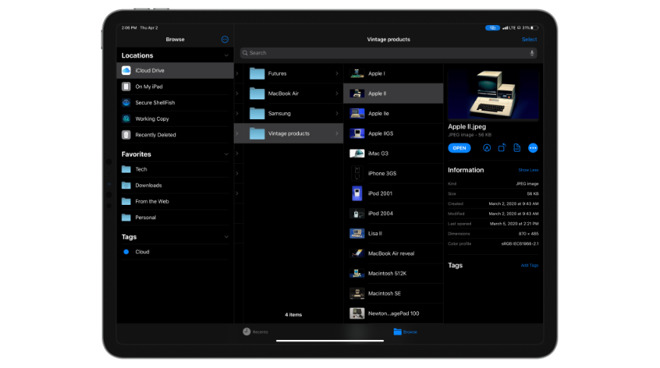Open the blue ellipsis more-actions button
Image resolution: width=660 pixels, height=368 pixels.
pos(533,148)
